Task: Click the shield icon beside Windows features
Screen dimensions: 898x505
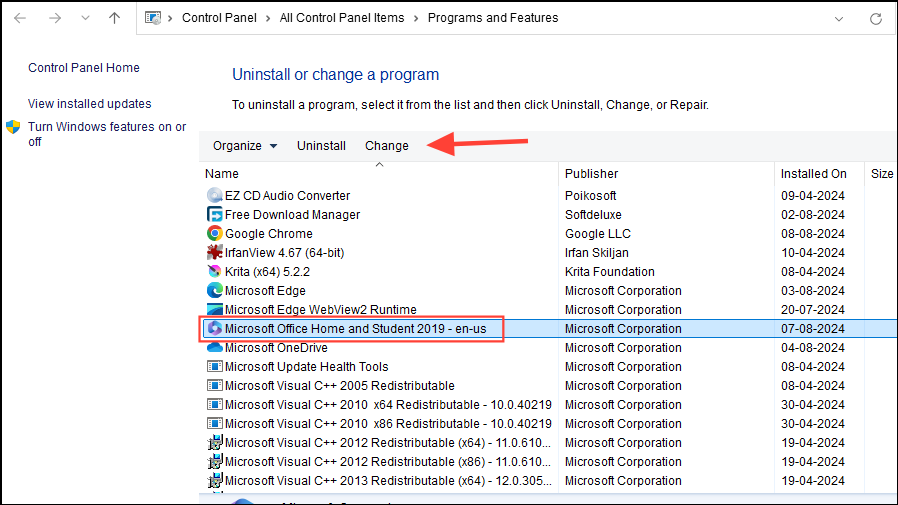Action: click(13, 127)
